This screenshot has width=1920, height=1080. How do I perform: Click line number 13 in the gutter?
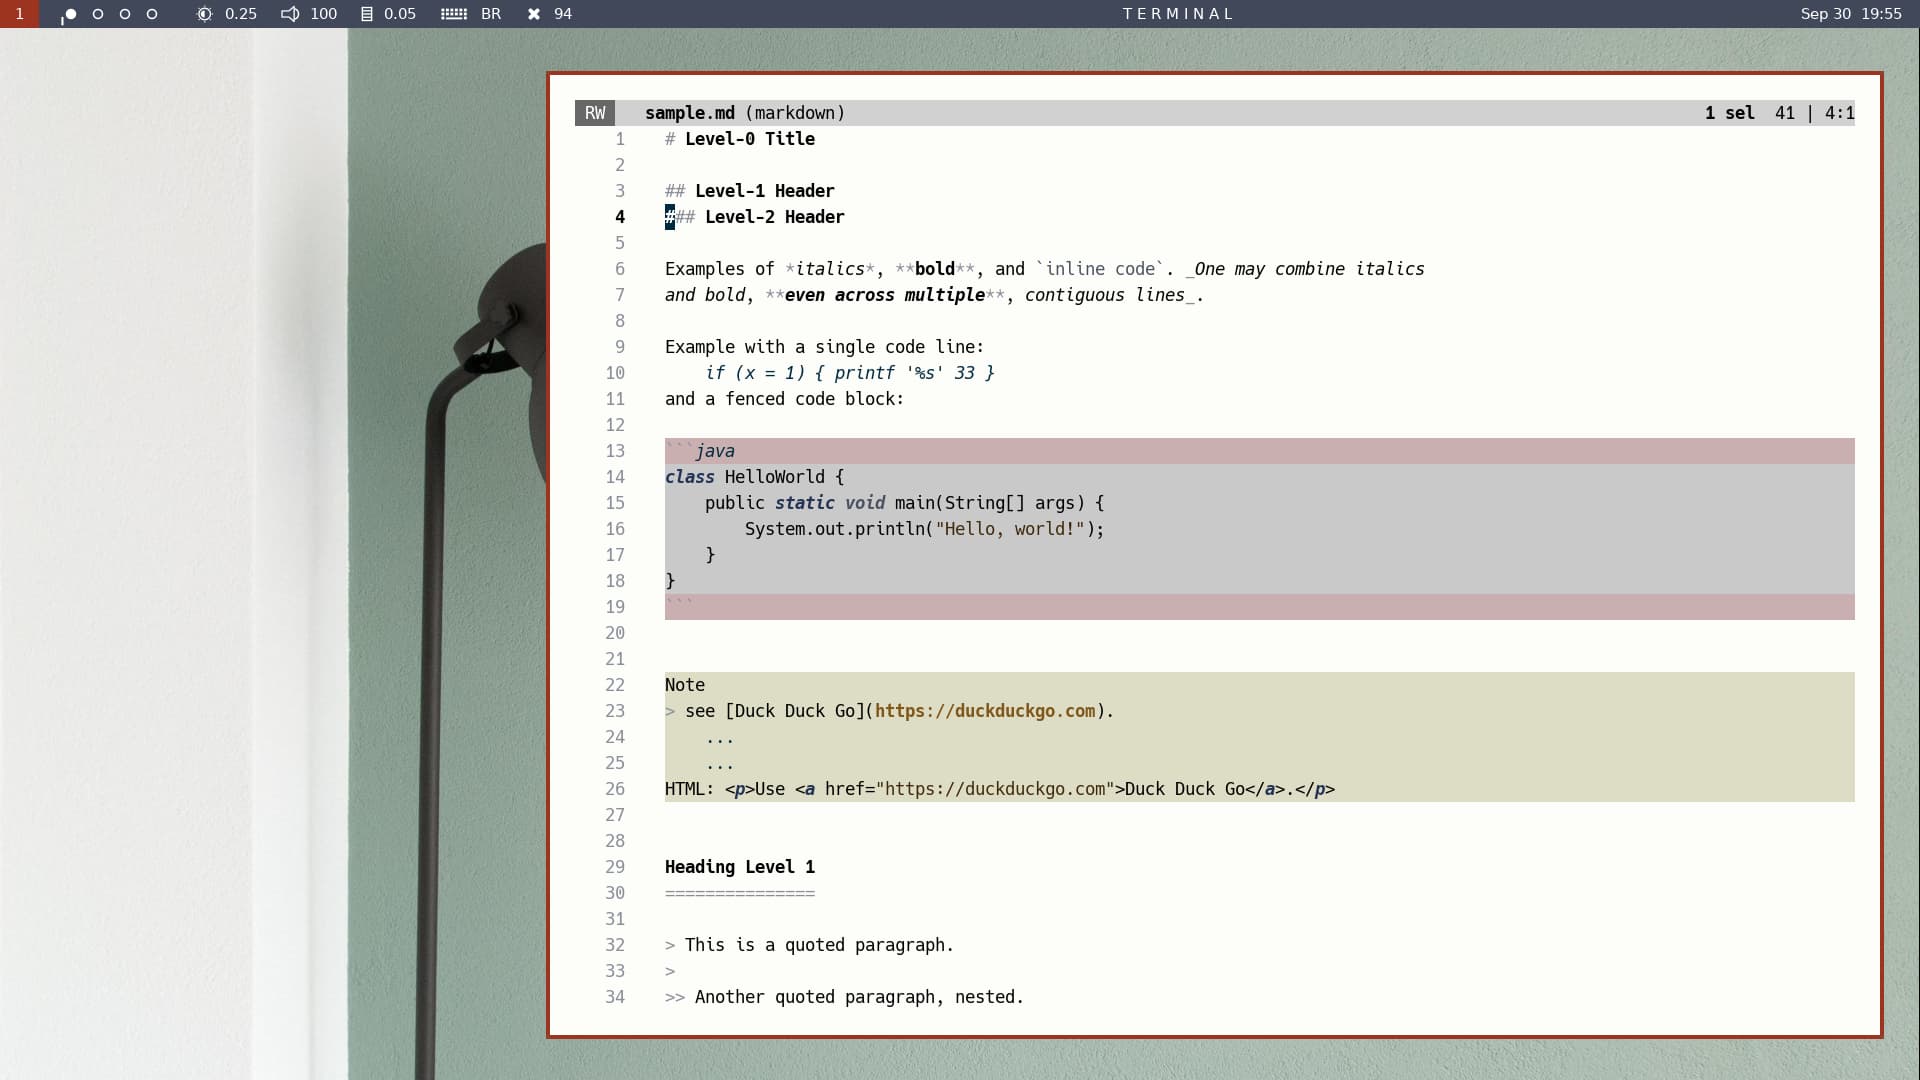click(x=615, y=451)
